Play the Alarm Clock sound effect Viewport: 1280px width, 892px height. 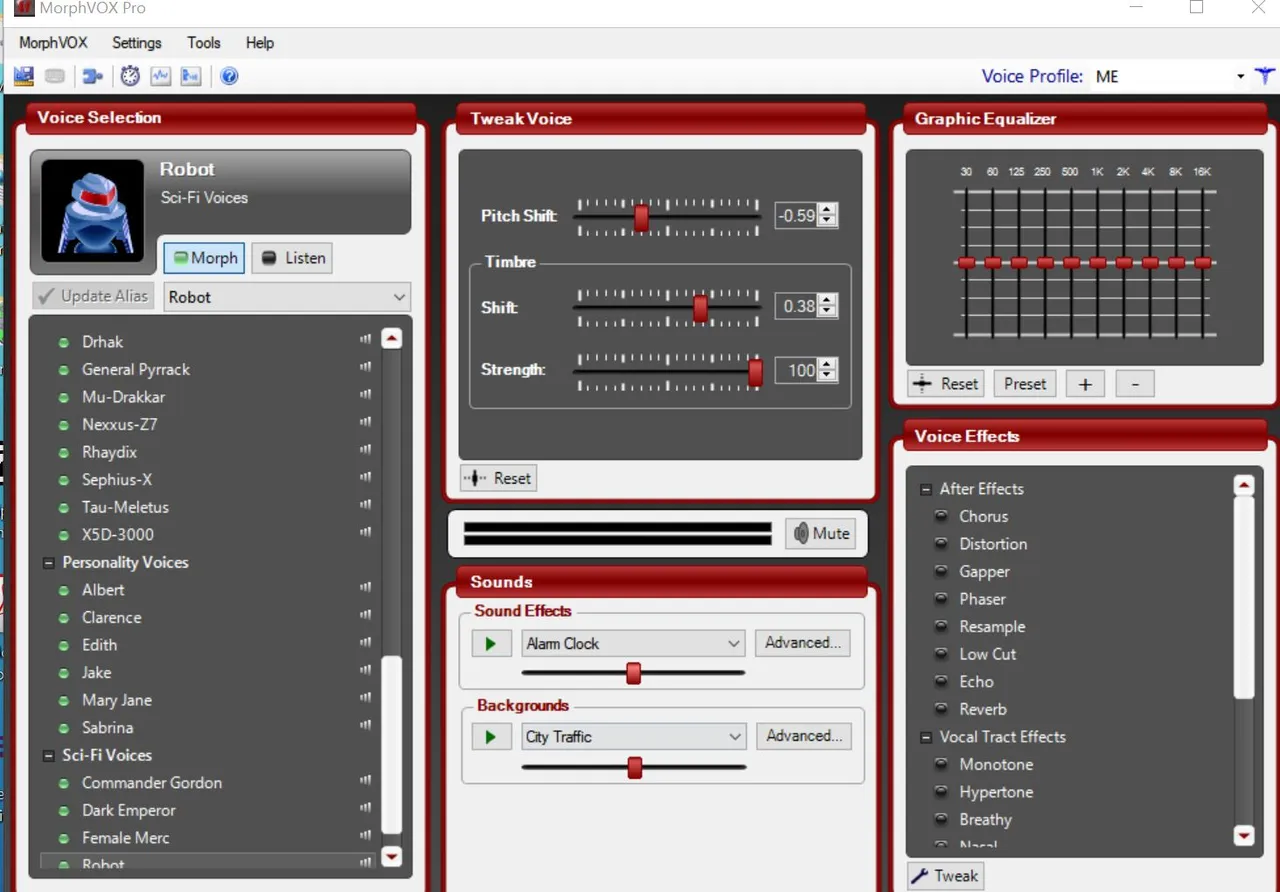(x=491, y=643)
